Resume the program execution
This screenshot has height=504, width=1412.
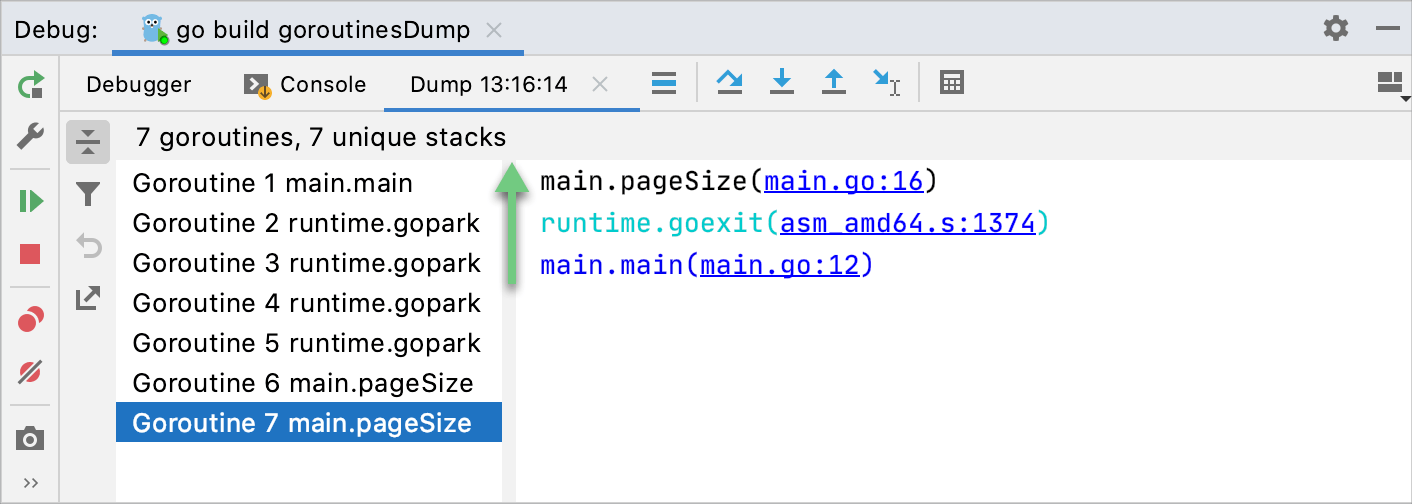click(31, 201)
